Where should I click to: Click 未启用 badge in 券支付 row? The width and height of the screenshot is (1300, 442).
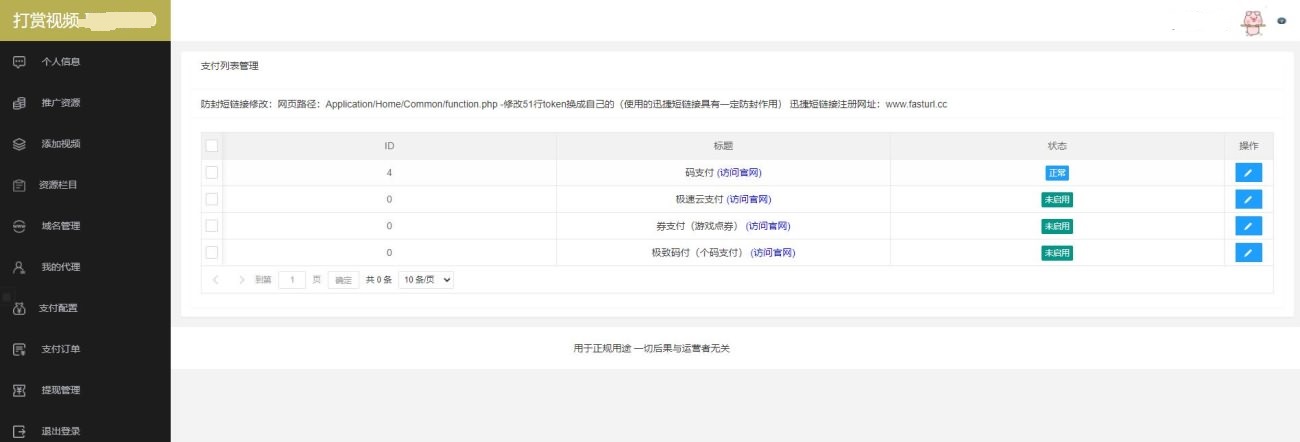pyautogui.click(x=1057, y=226)
